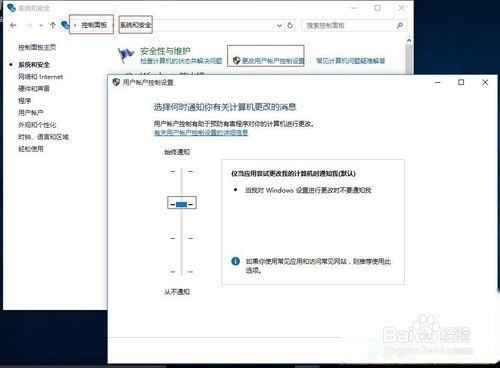
Task: Maximize the 用户帐户控制设置 dialog
Action: click(x=461, y=82)
